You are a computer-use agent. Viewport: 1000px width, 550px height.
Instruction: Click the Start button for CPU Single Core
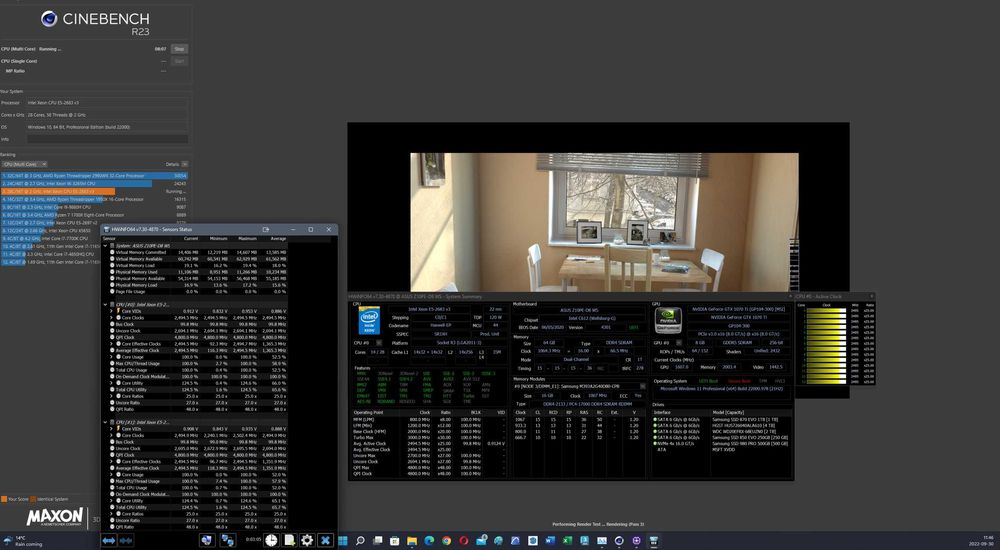[179, 61]
